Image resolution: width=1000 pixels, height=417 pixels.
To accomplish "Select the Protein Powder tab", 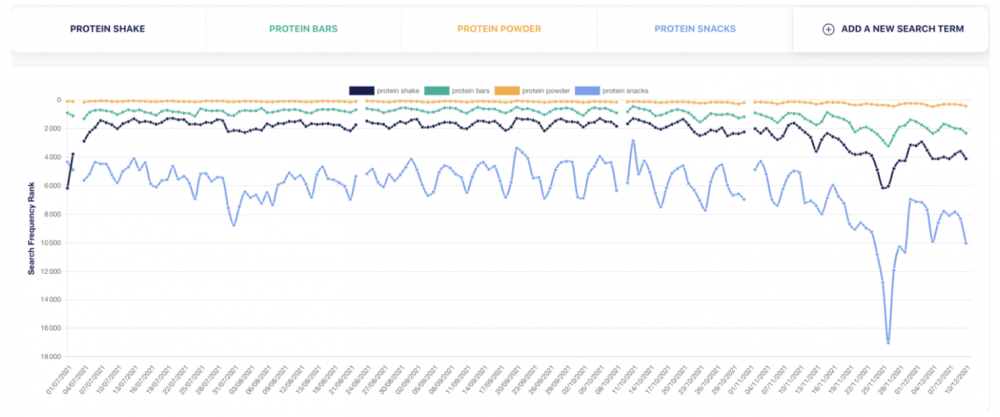I will coord(498,29).
